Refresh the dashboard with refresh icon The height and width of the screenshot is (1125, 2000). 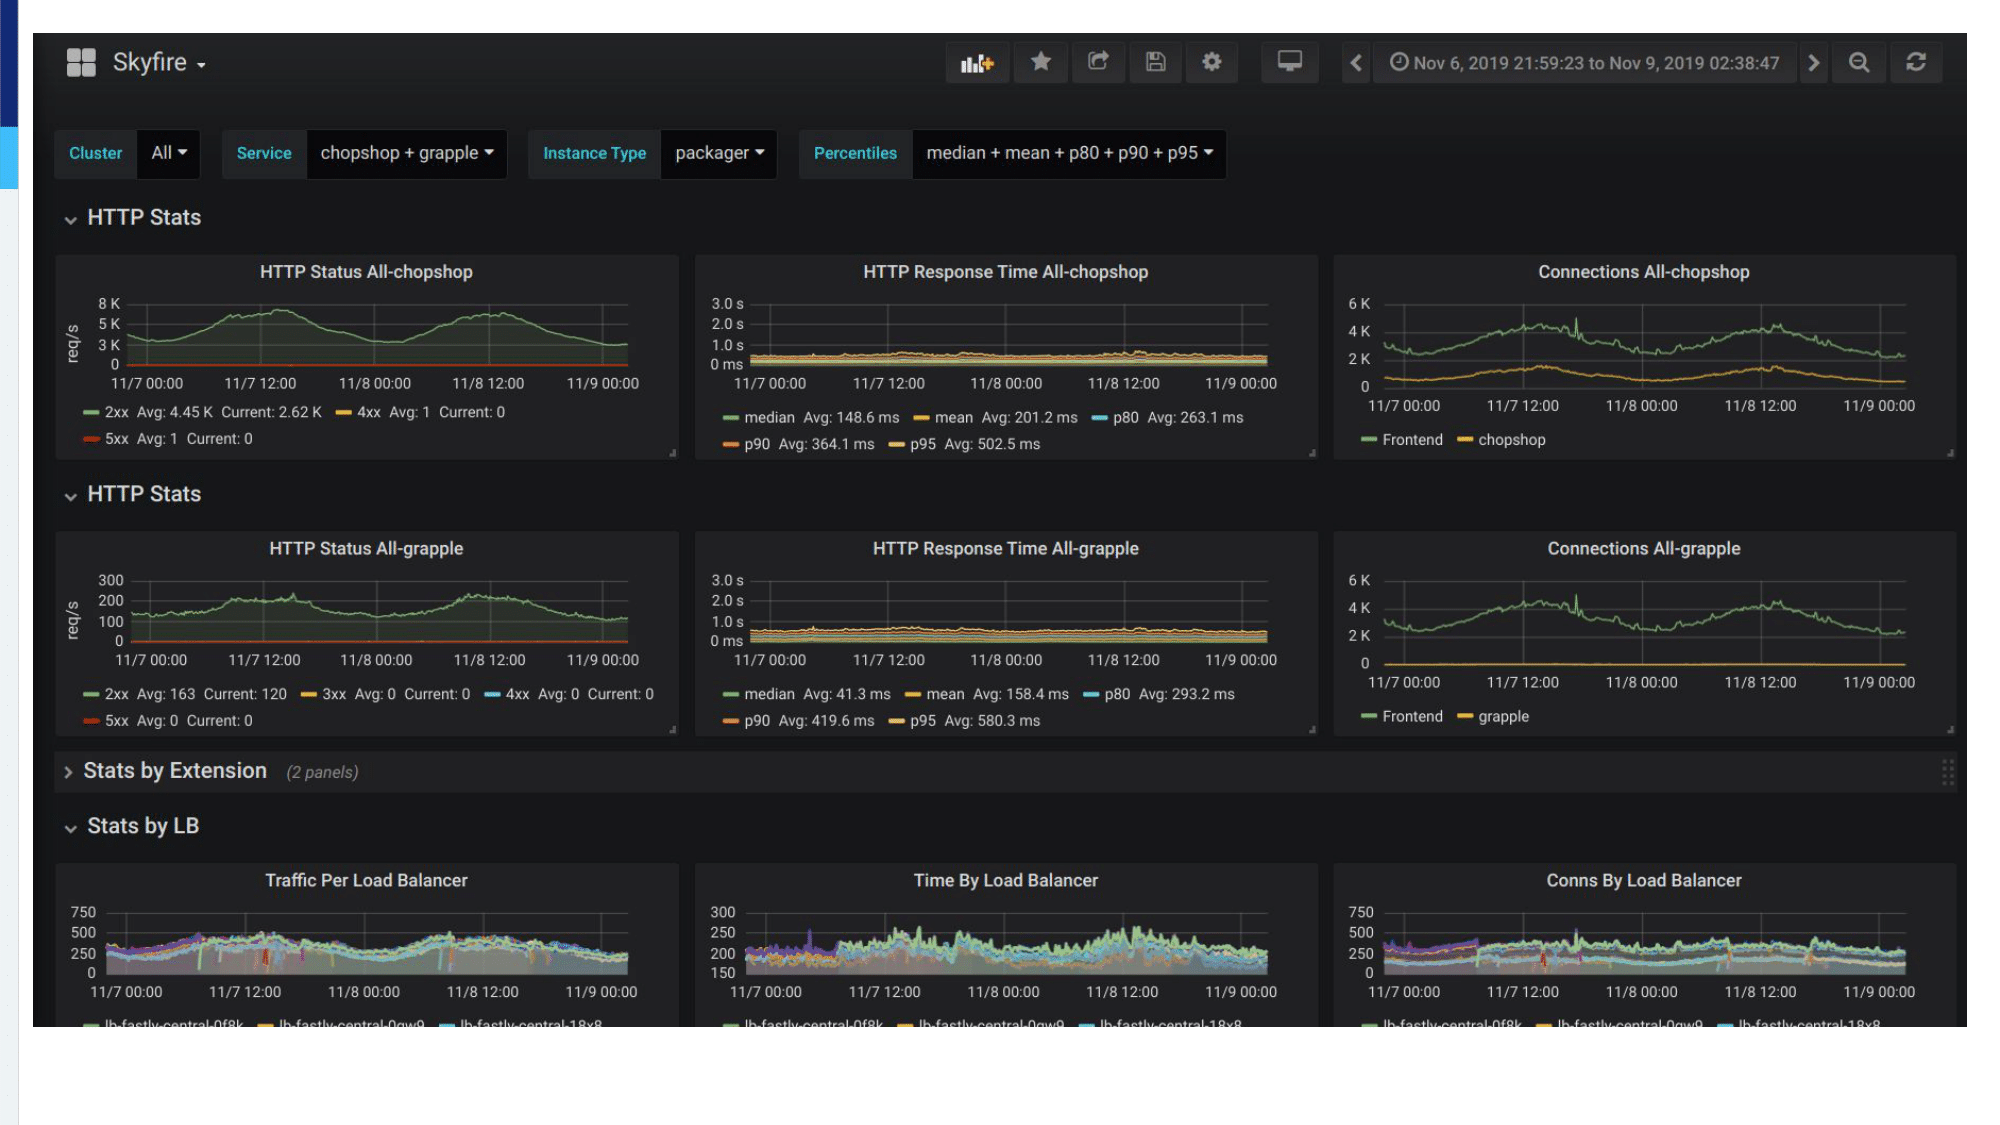click(1916, 63)
